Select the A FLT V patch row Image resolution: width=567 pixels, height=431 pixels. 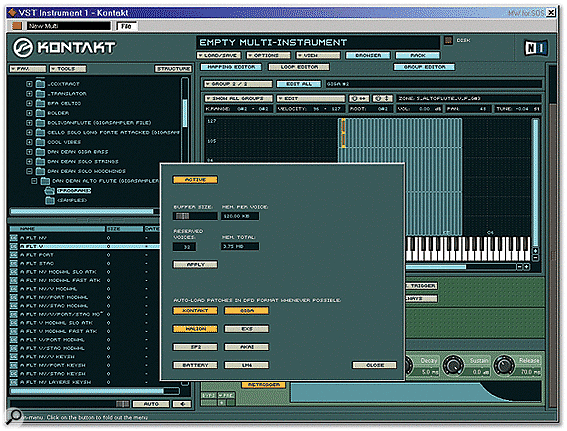coord(85,246)
